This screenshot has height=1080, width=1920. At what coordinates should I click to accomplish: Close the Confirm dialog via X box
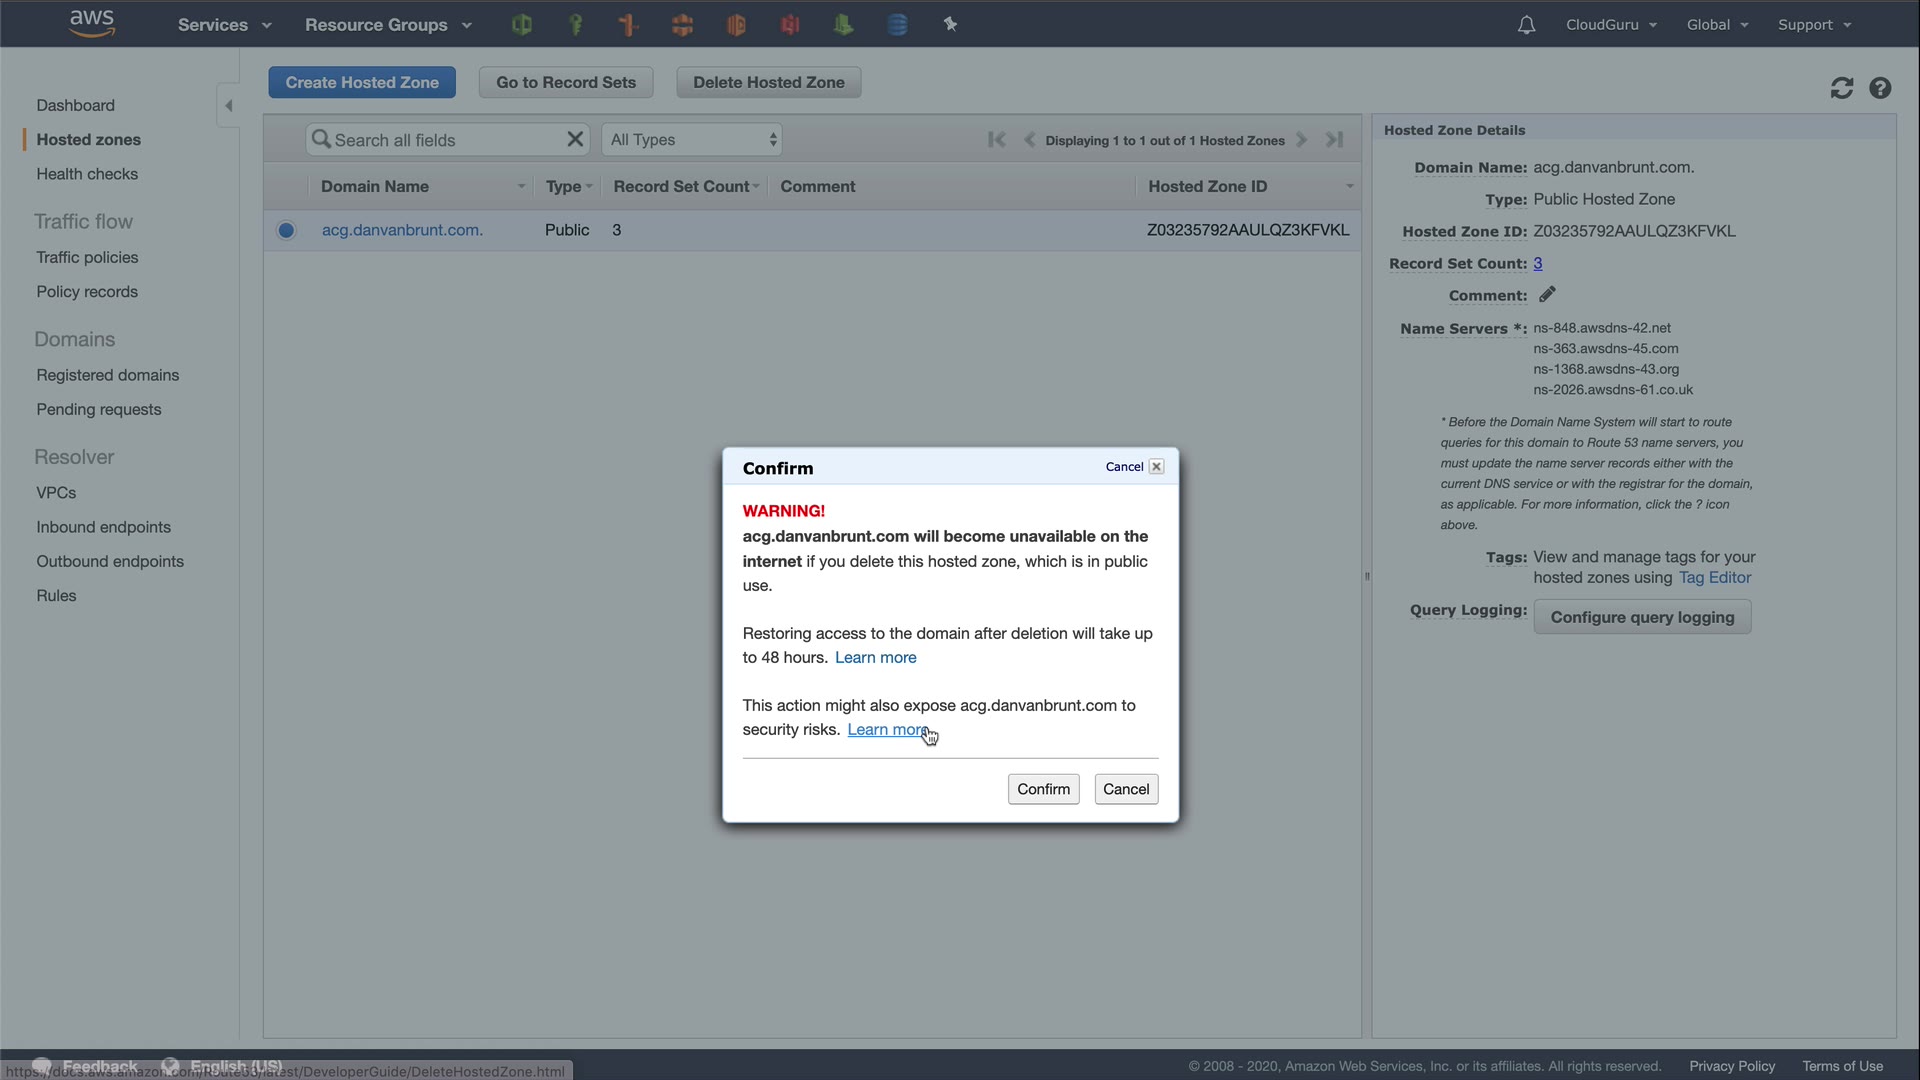1156,466
